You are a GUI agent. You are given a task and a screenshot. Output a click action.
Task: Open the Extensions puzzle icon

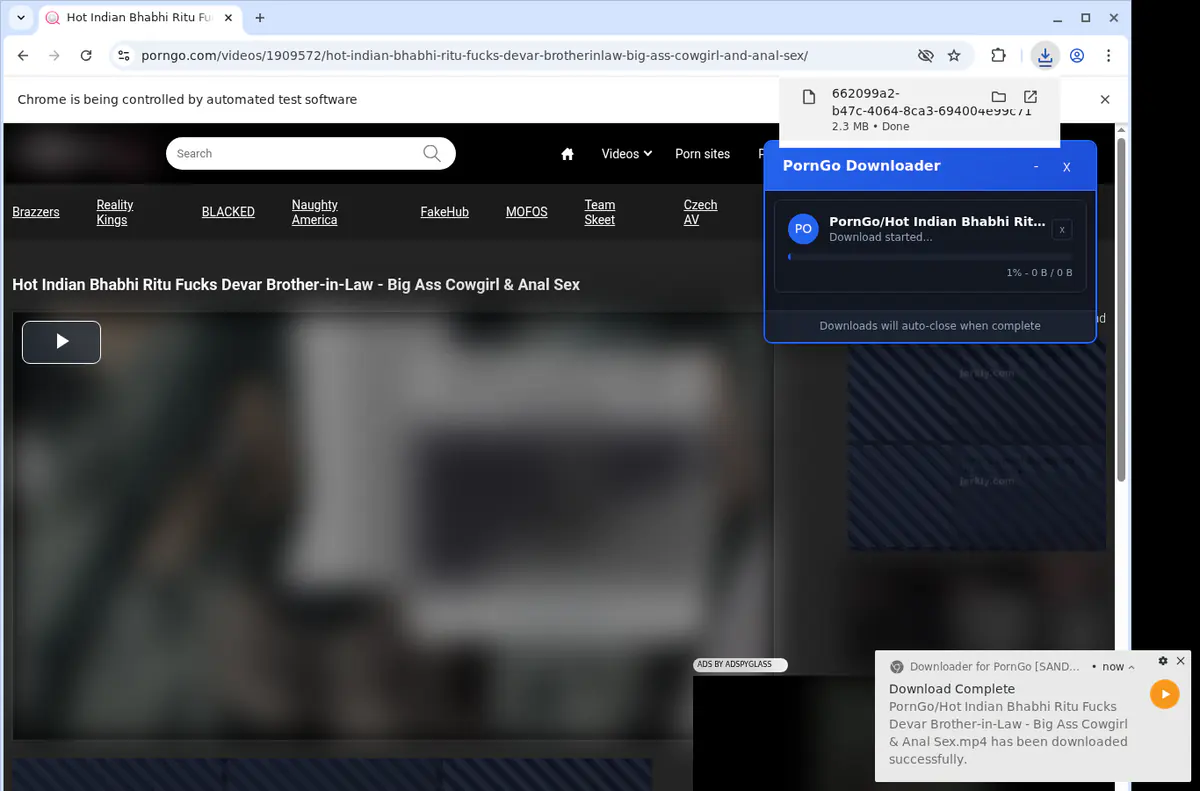998,56
